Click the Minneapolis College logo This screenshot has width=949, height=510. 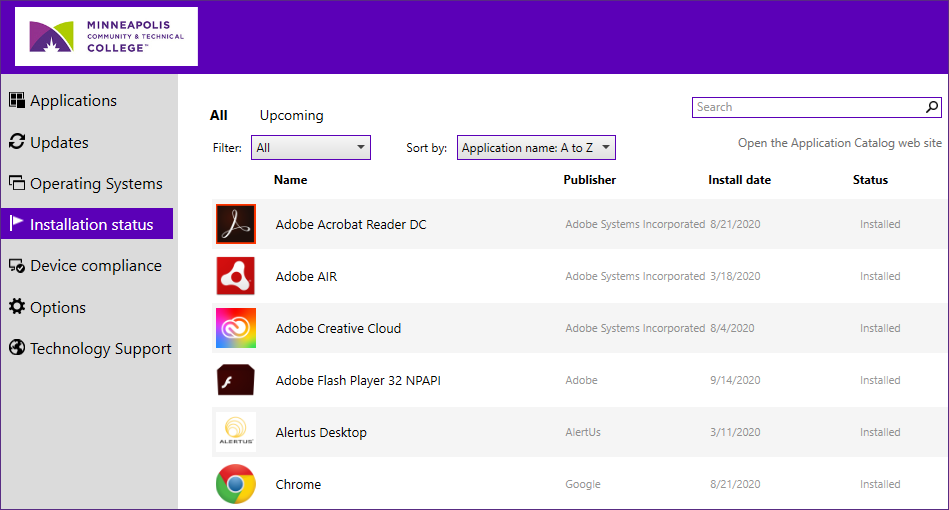107,36
